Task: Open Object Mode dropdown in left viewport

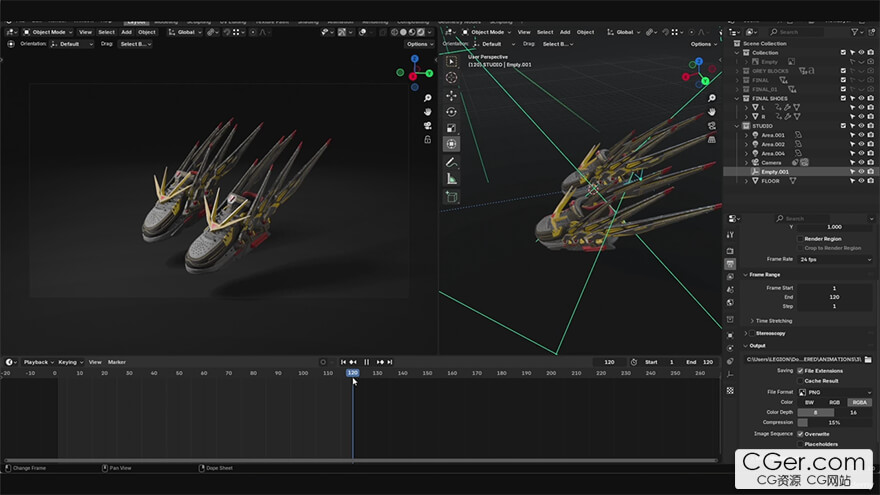Action: pos(48,32)
